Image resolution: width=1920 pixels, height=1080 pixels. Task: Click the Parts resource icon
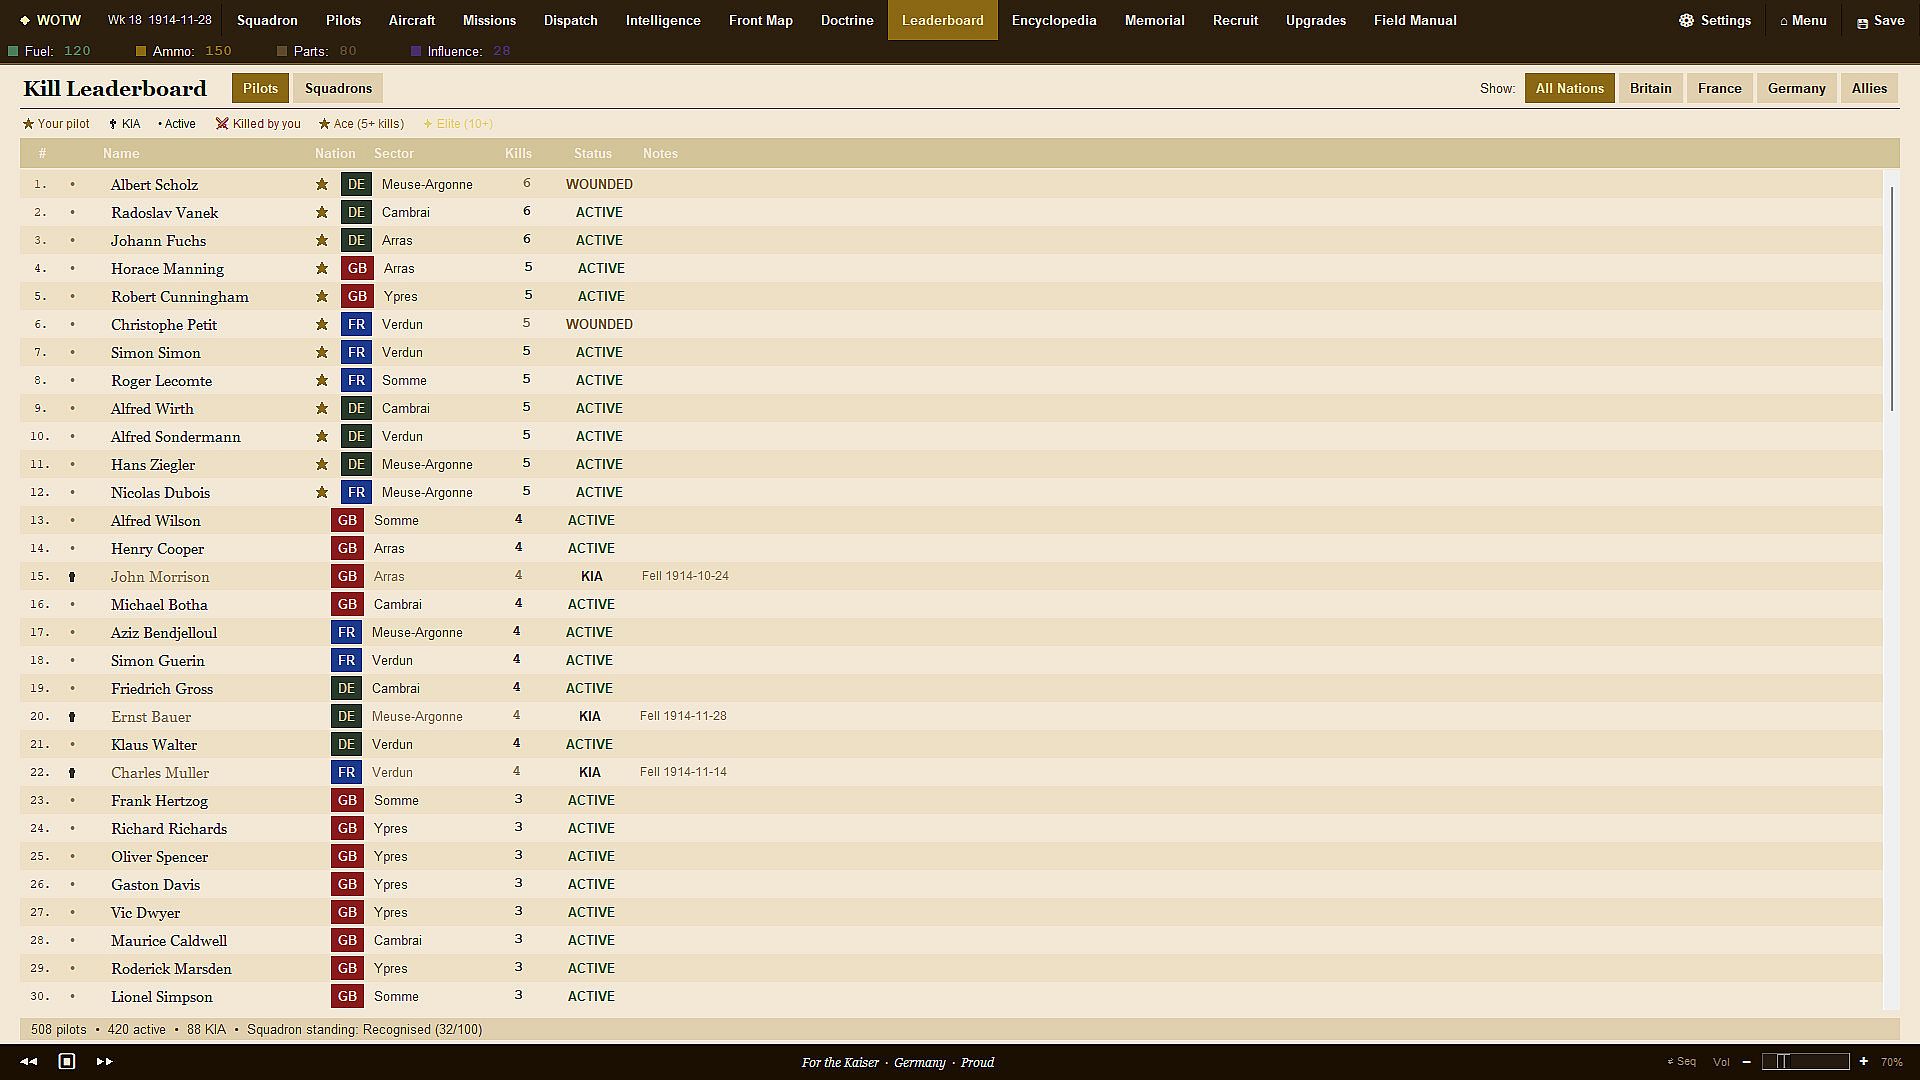point(282,51)
